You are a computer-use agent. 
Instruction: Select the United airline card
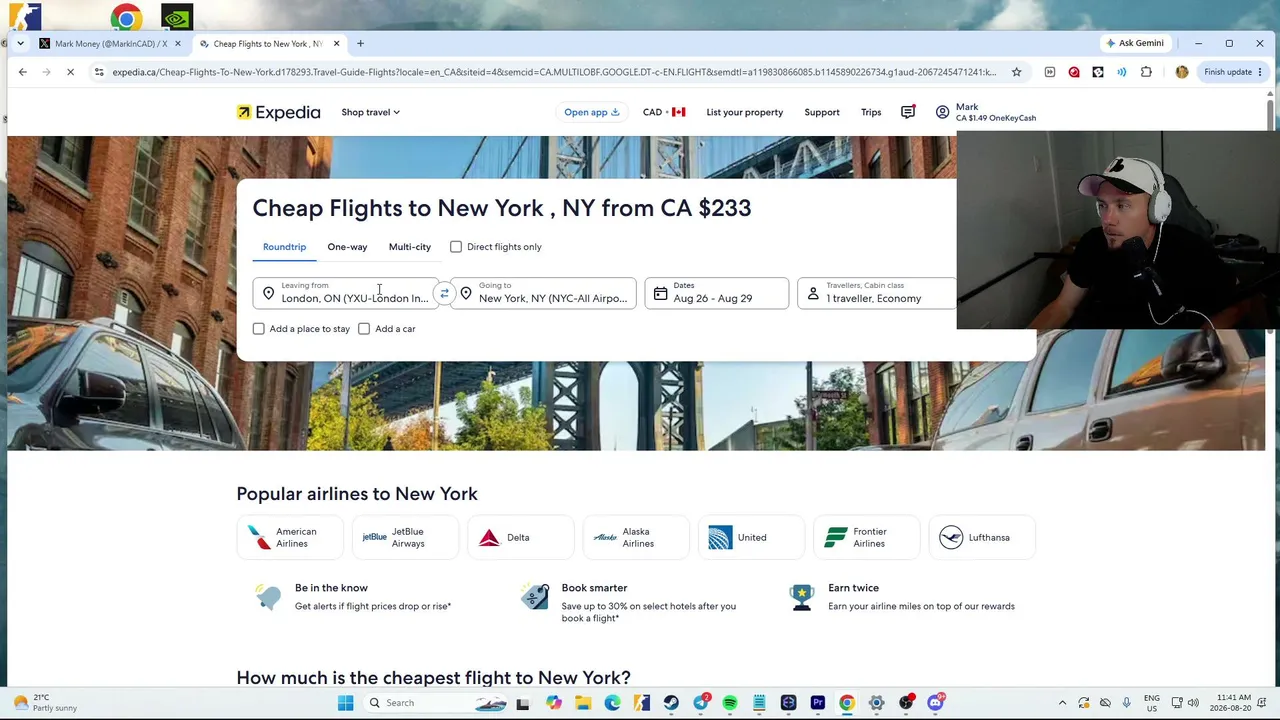click(751, 538)
